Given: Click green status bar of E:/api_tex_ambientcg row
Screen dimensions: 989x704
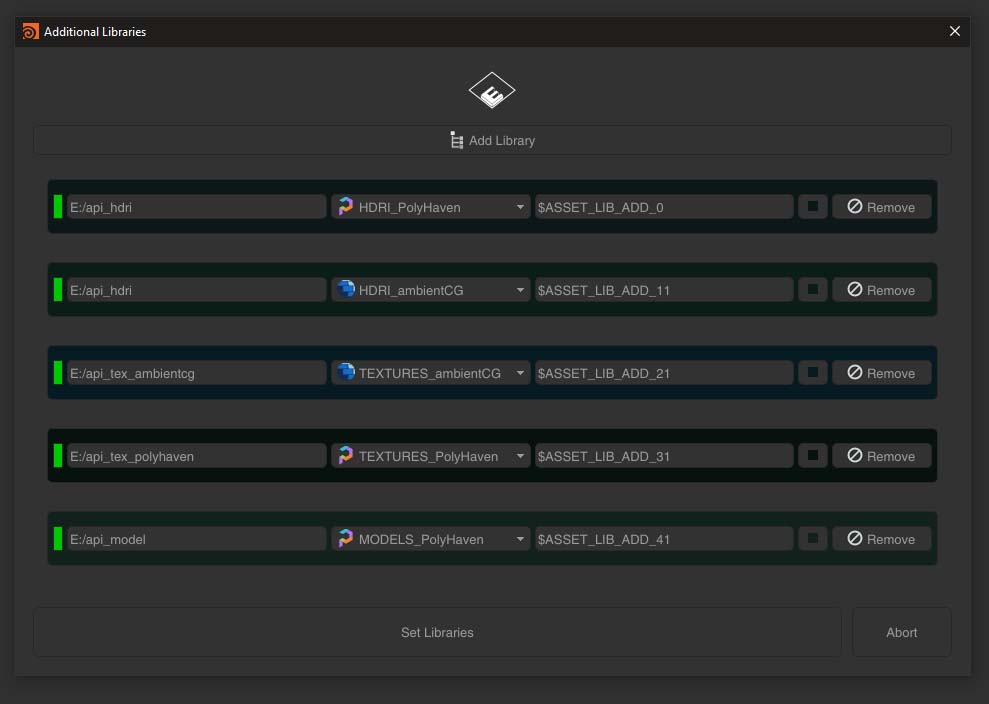Looking at the screenshot, I should 58,373.
